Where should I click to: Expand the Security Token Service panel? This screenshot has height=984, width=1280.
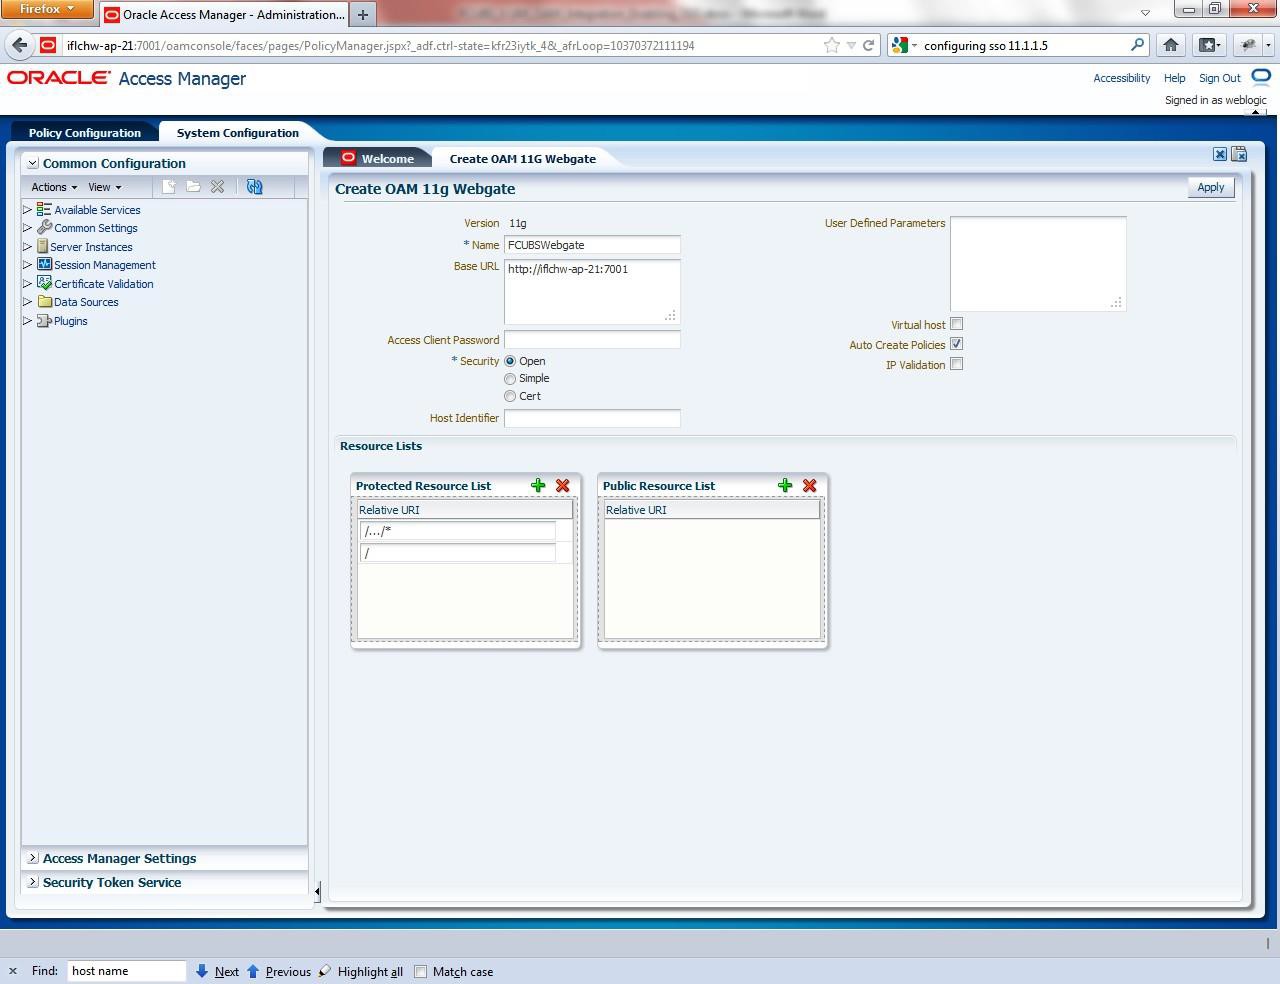[x=33, y=882]
